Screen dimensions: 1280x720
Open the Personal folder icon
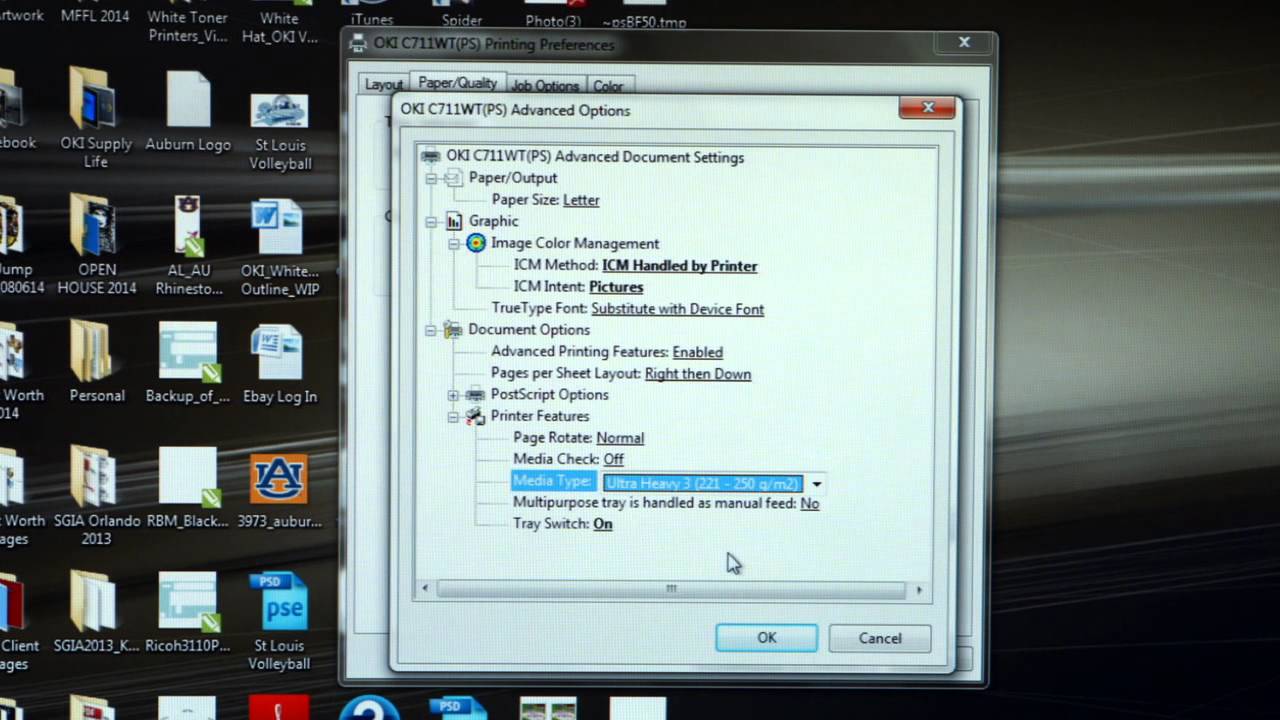coord(96,352)
